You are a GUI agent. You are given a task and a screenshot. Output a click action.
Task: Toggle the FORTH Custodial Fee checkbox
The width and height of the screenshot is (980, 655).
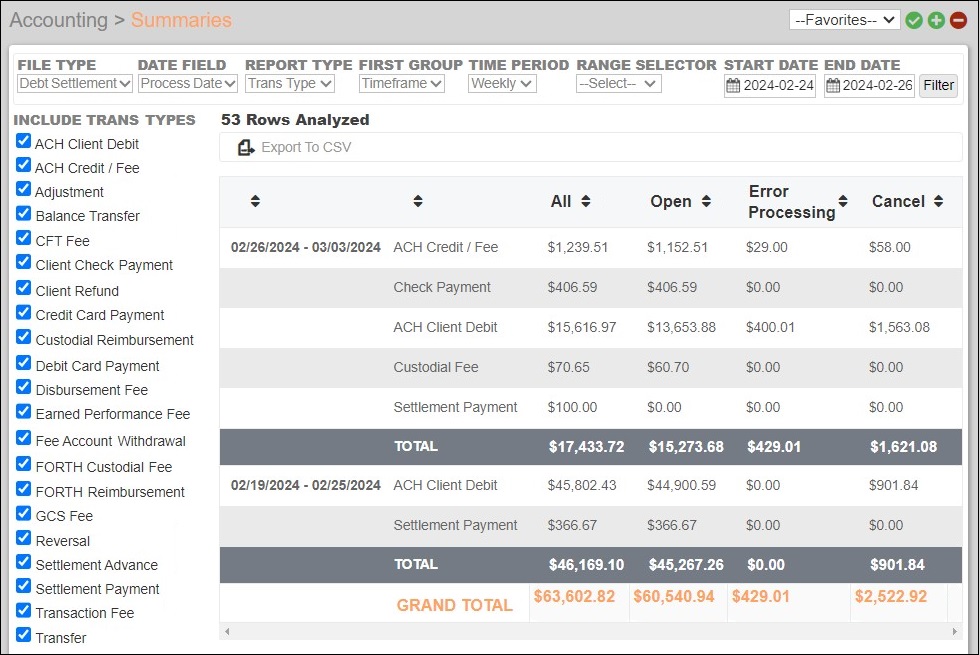[23, 467]
